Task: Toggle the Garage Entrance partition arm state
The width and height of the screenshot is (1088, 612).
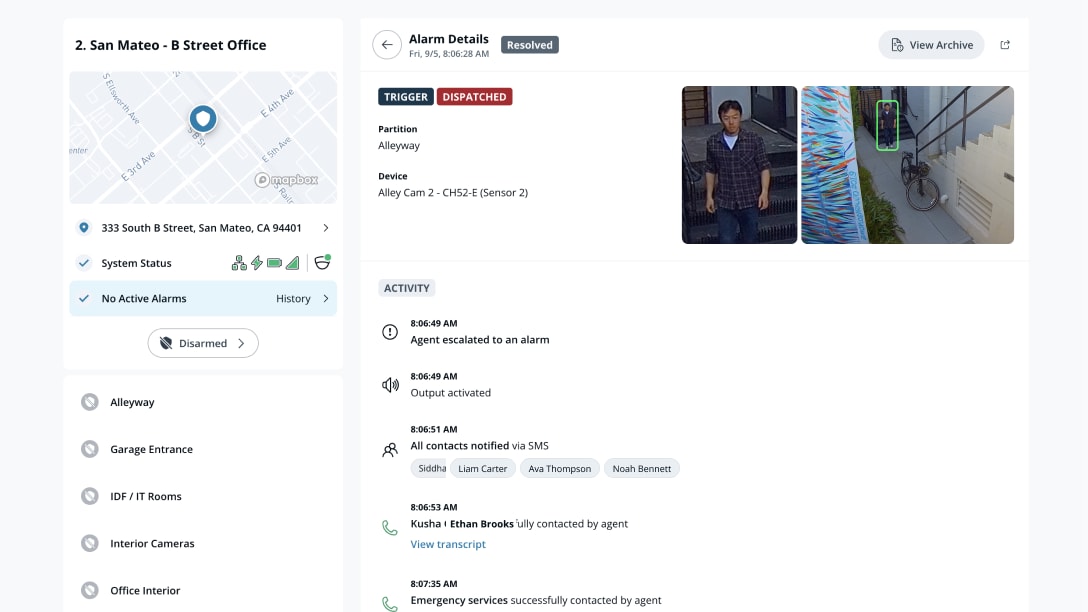Action: tap(90, 449)
